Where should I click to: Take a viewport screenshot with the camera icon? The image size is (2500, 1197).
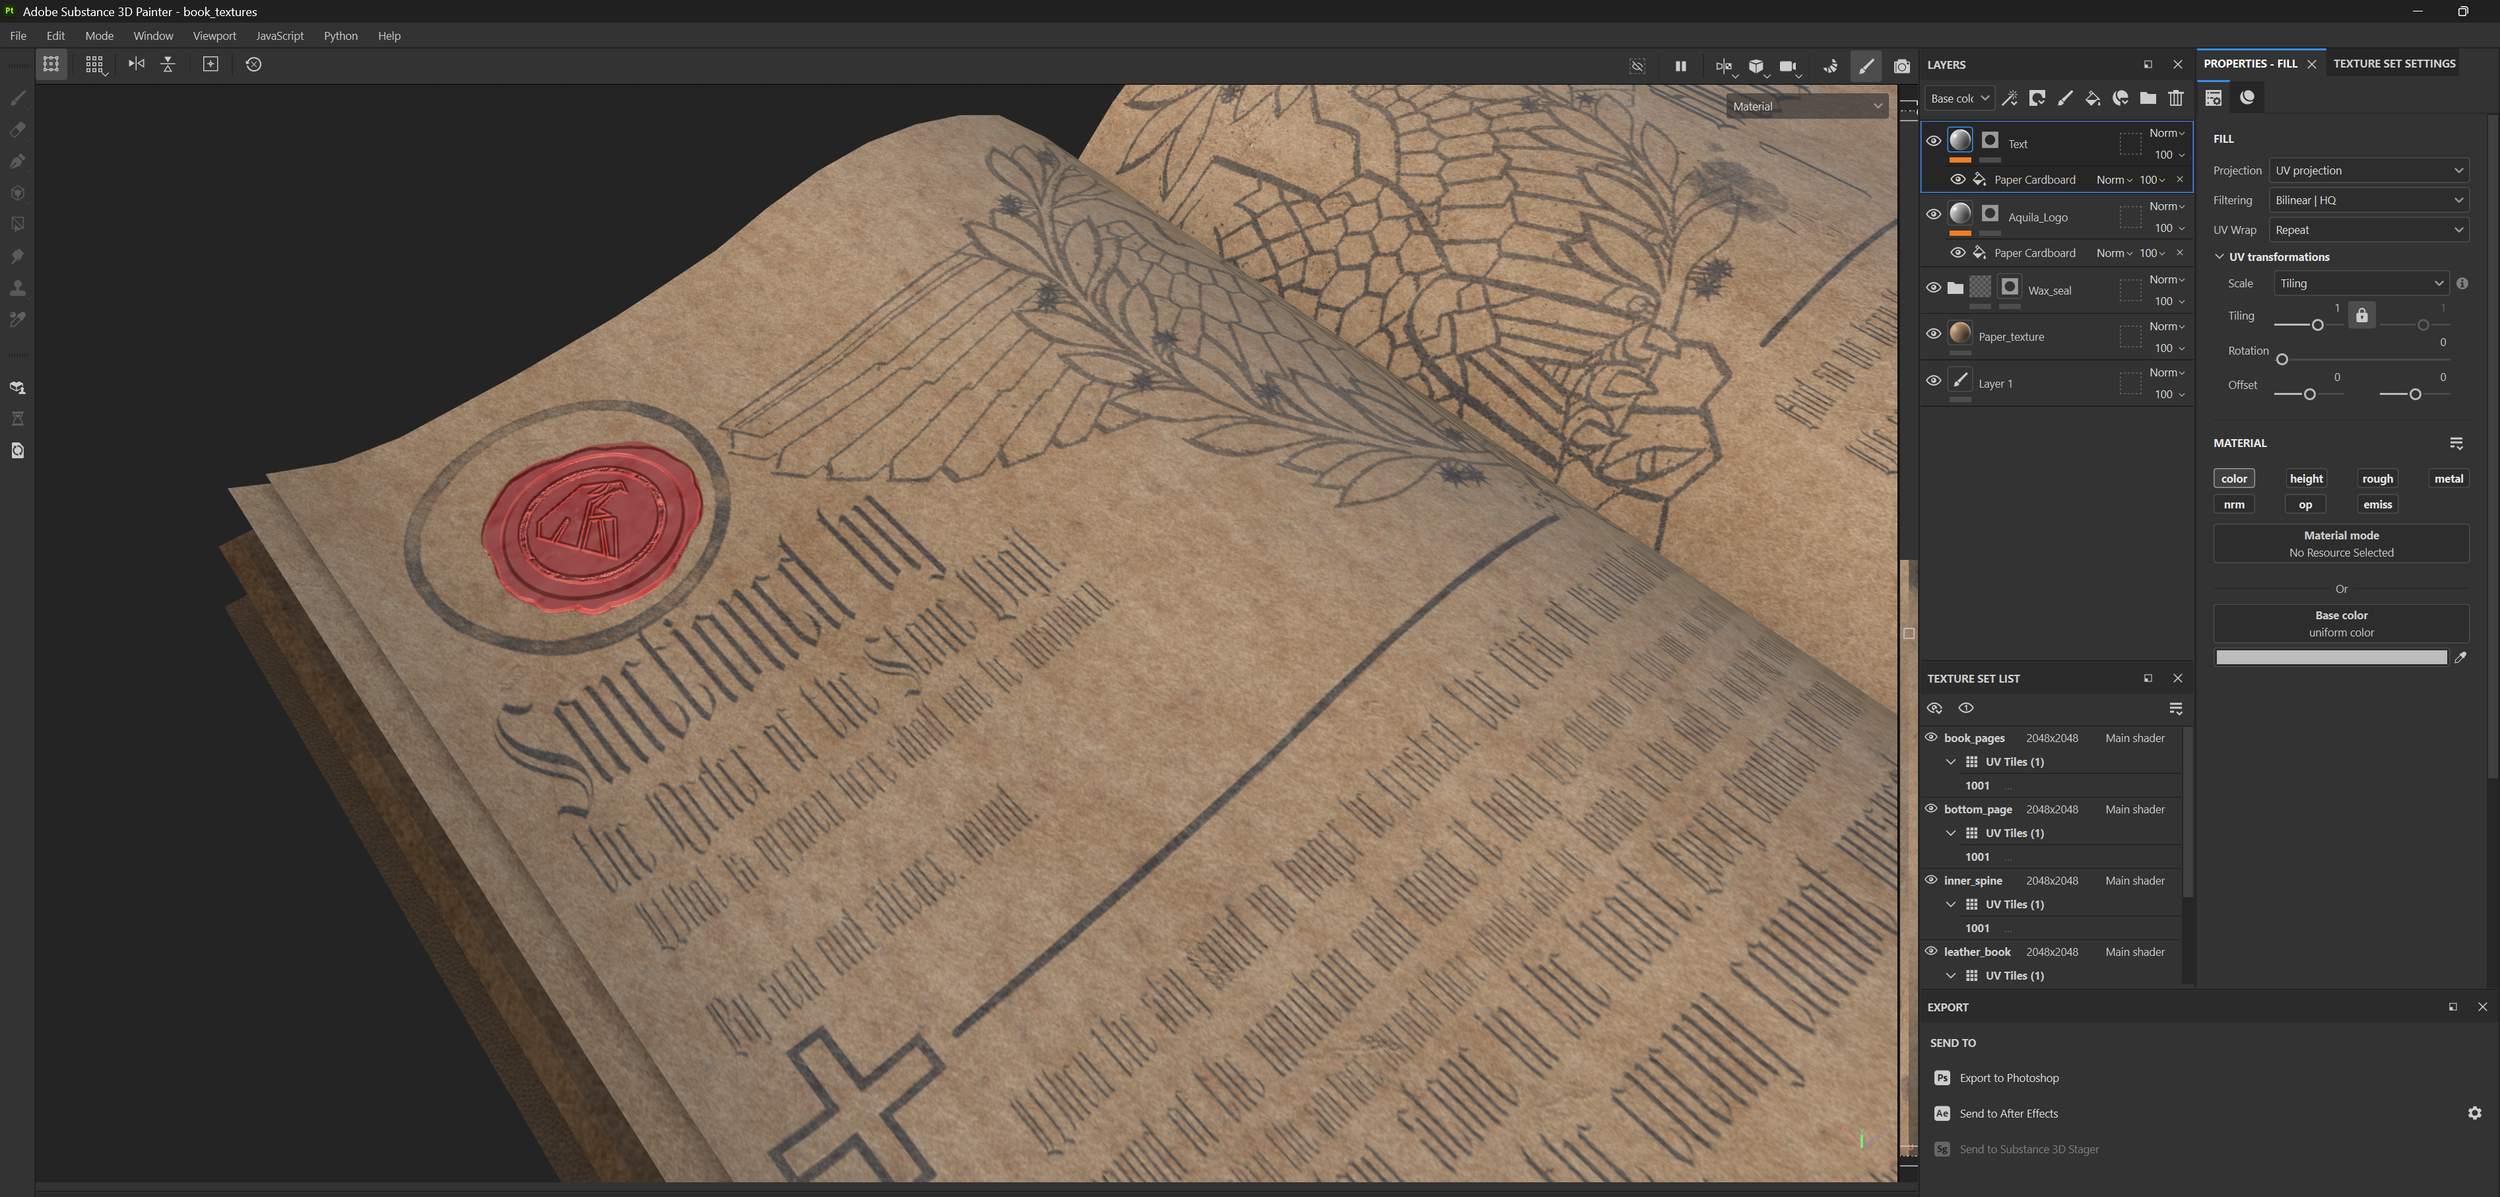[x=1901, y=66]
